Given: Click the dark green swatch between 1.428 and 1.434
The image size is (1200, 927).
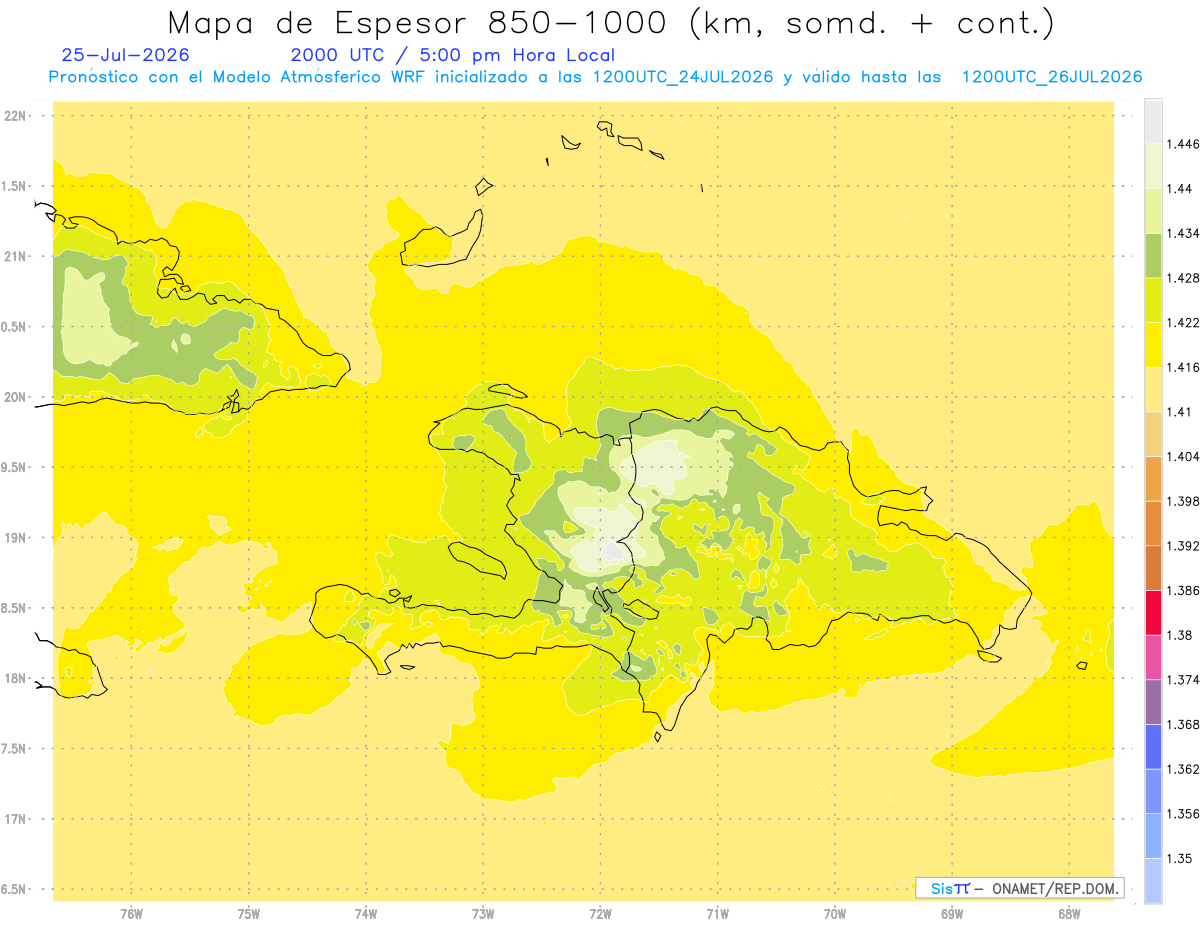Looking at the screenshot, I should coord(1154,256).
